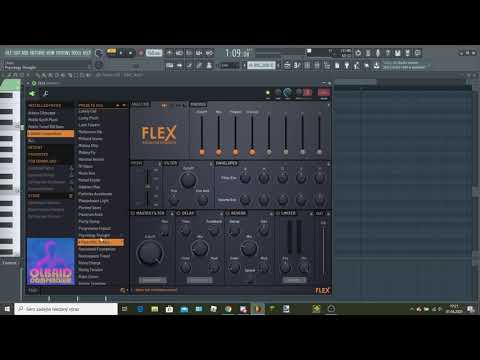Open the PATTERNS menu
Viewport: 480px width, 360px height.
[37, 53]
